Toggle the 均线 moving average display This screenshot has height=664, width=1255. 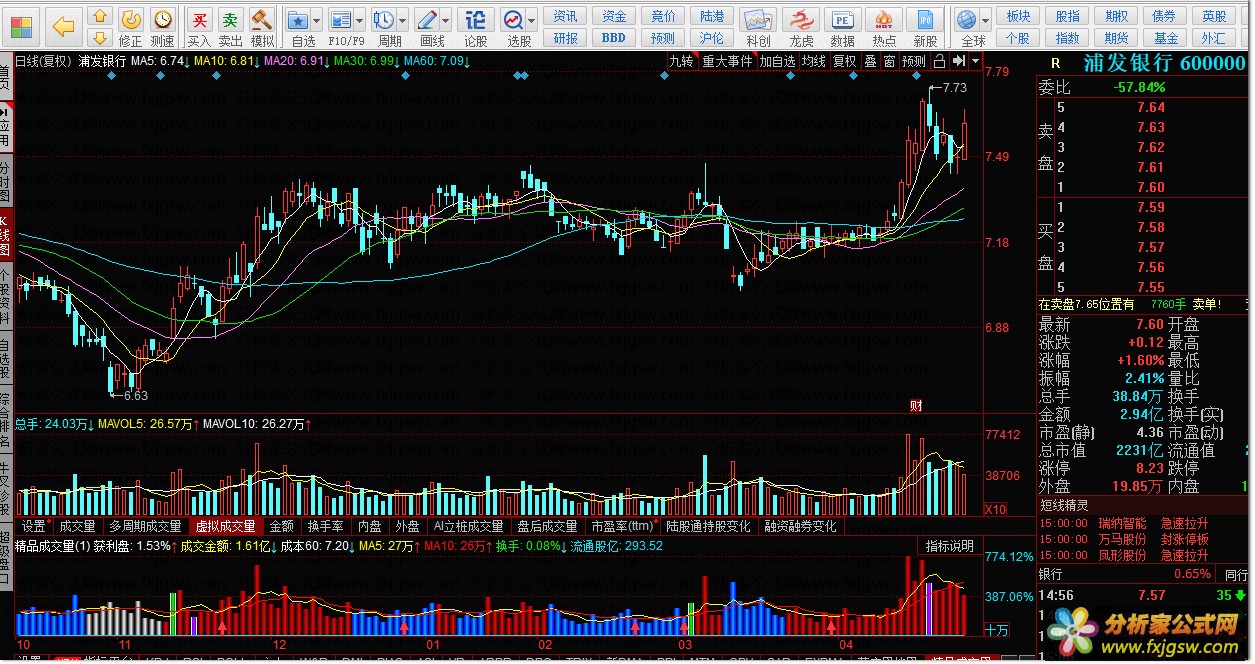(x=814, y=61)
